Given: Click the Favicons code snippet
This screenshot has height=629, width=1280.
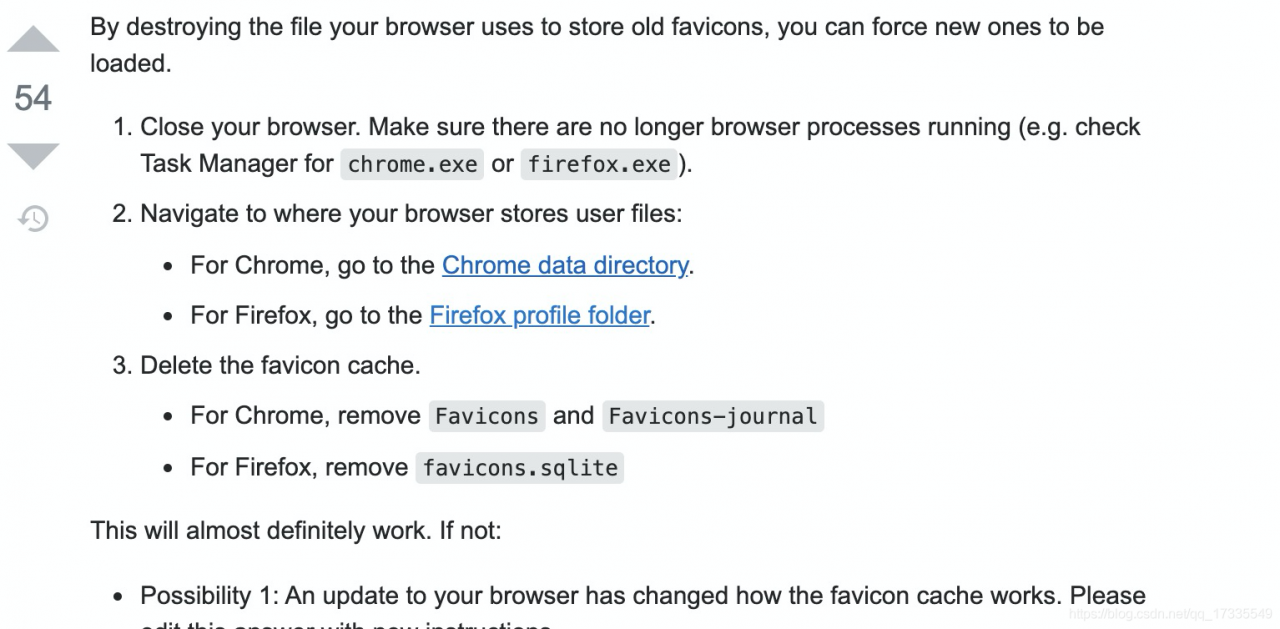Looking at the screenshot, I should coord(487,416).
